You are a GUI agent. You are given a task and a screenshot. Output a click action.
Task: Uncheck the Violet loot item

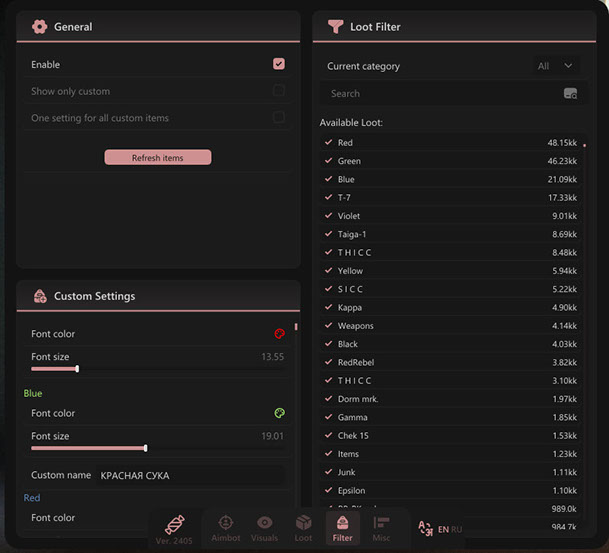pos(328,215)
